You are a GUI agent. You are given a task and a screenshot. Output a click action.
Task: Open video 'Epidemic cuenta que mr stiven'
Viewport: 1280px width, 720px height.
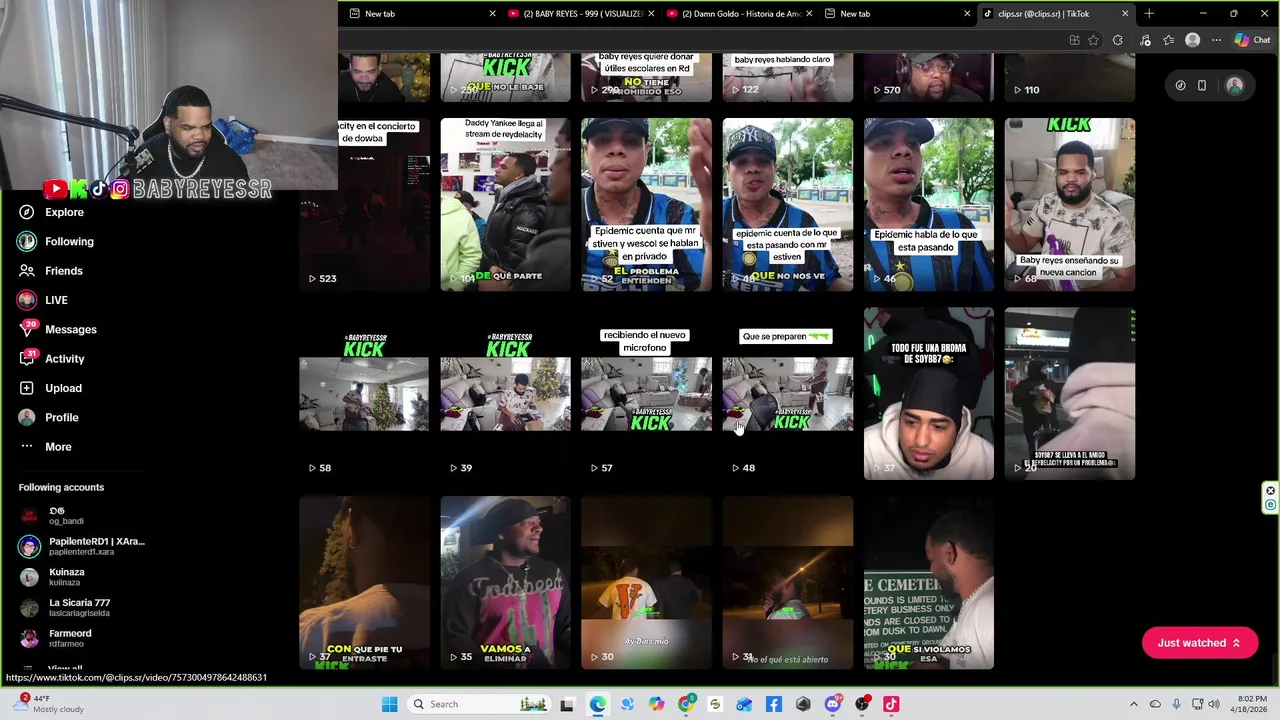[646, 205]
